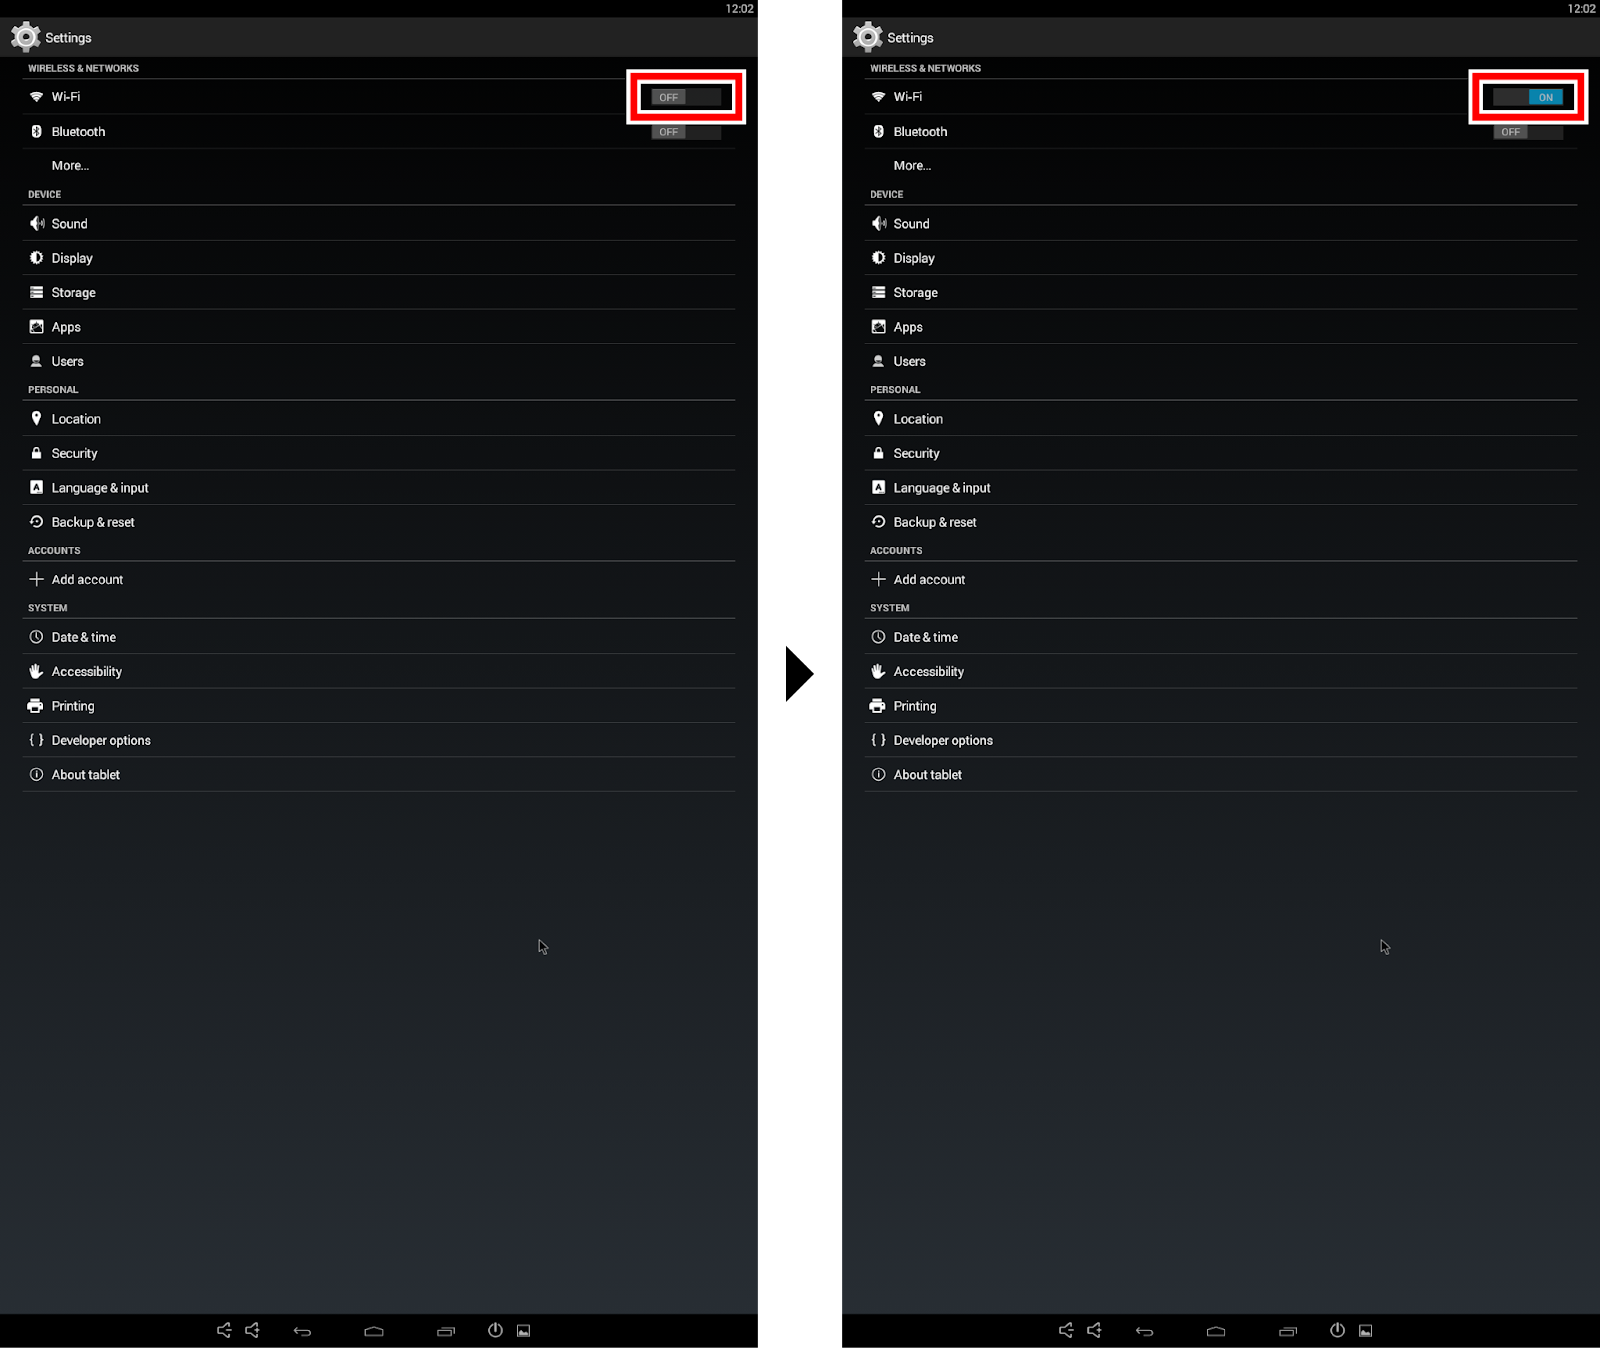Click the 12:02 clock in Wi-Fi-on screen
This screenshot has height=1348, width=1600.
(1581, 8)
